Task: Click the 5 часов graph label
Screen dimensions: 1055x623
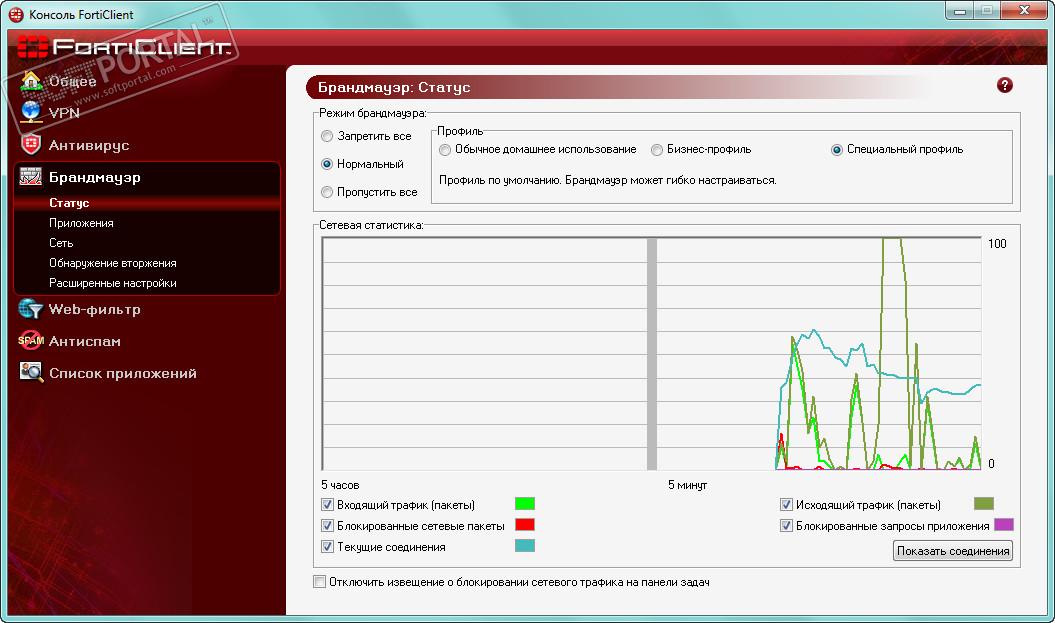Action: [x=340, y=484]
